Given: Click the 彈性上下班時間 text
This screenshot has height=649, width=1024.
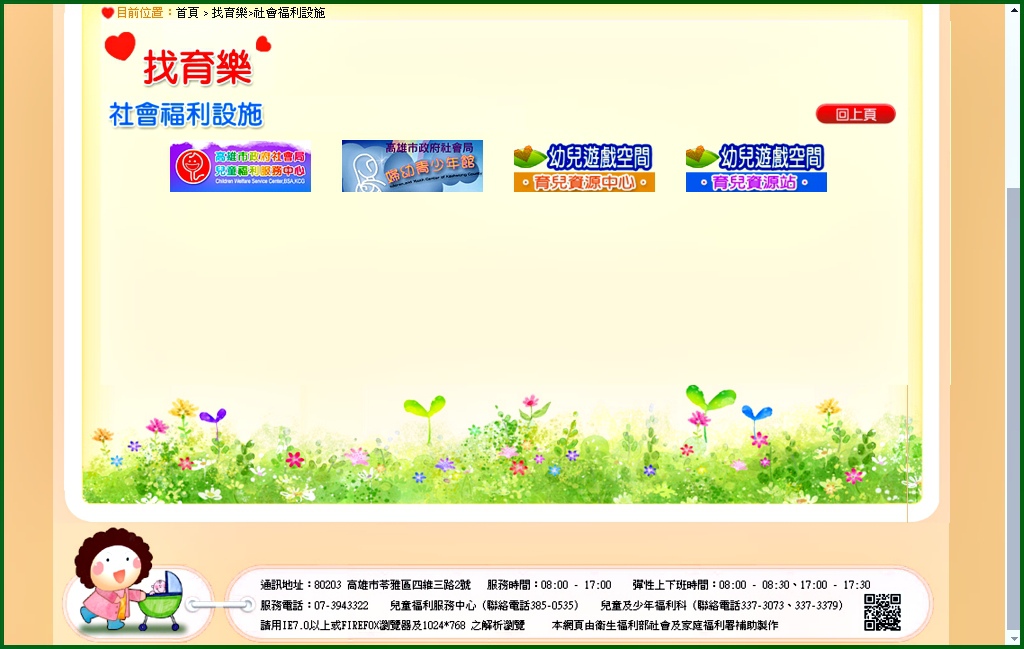Looking at the screenshot, I should 751,585.
